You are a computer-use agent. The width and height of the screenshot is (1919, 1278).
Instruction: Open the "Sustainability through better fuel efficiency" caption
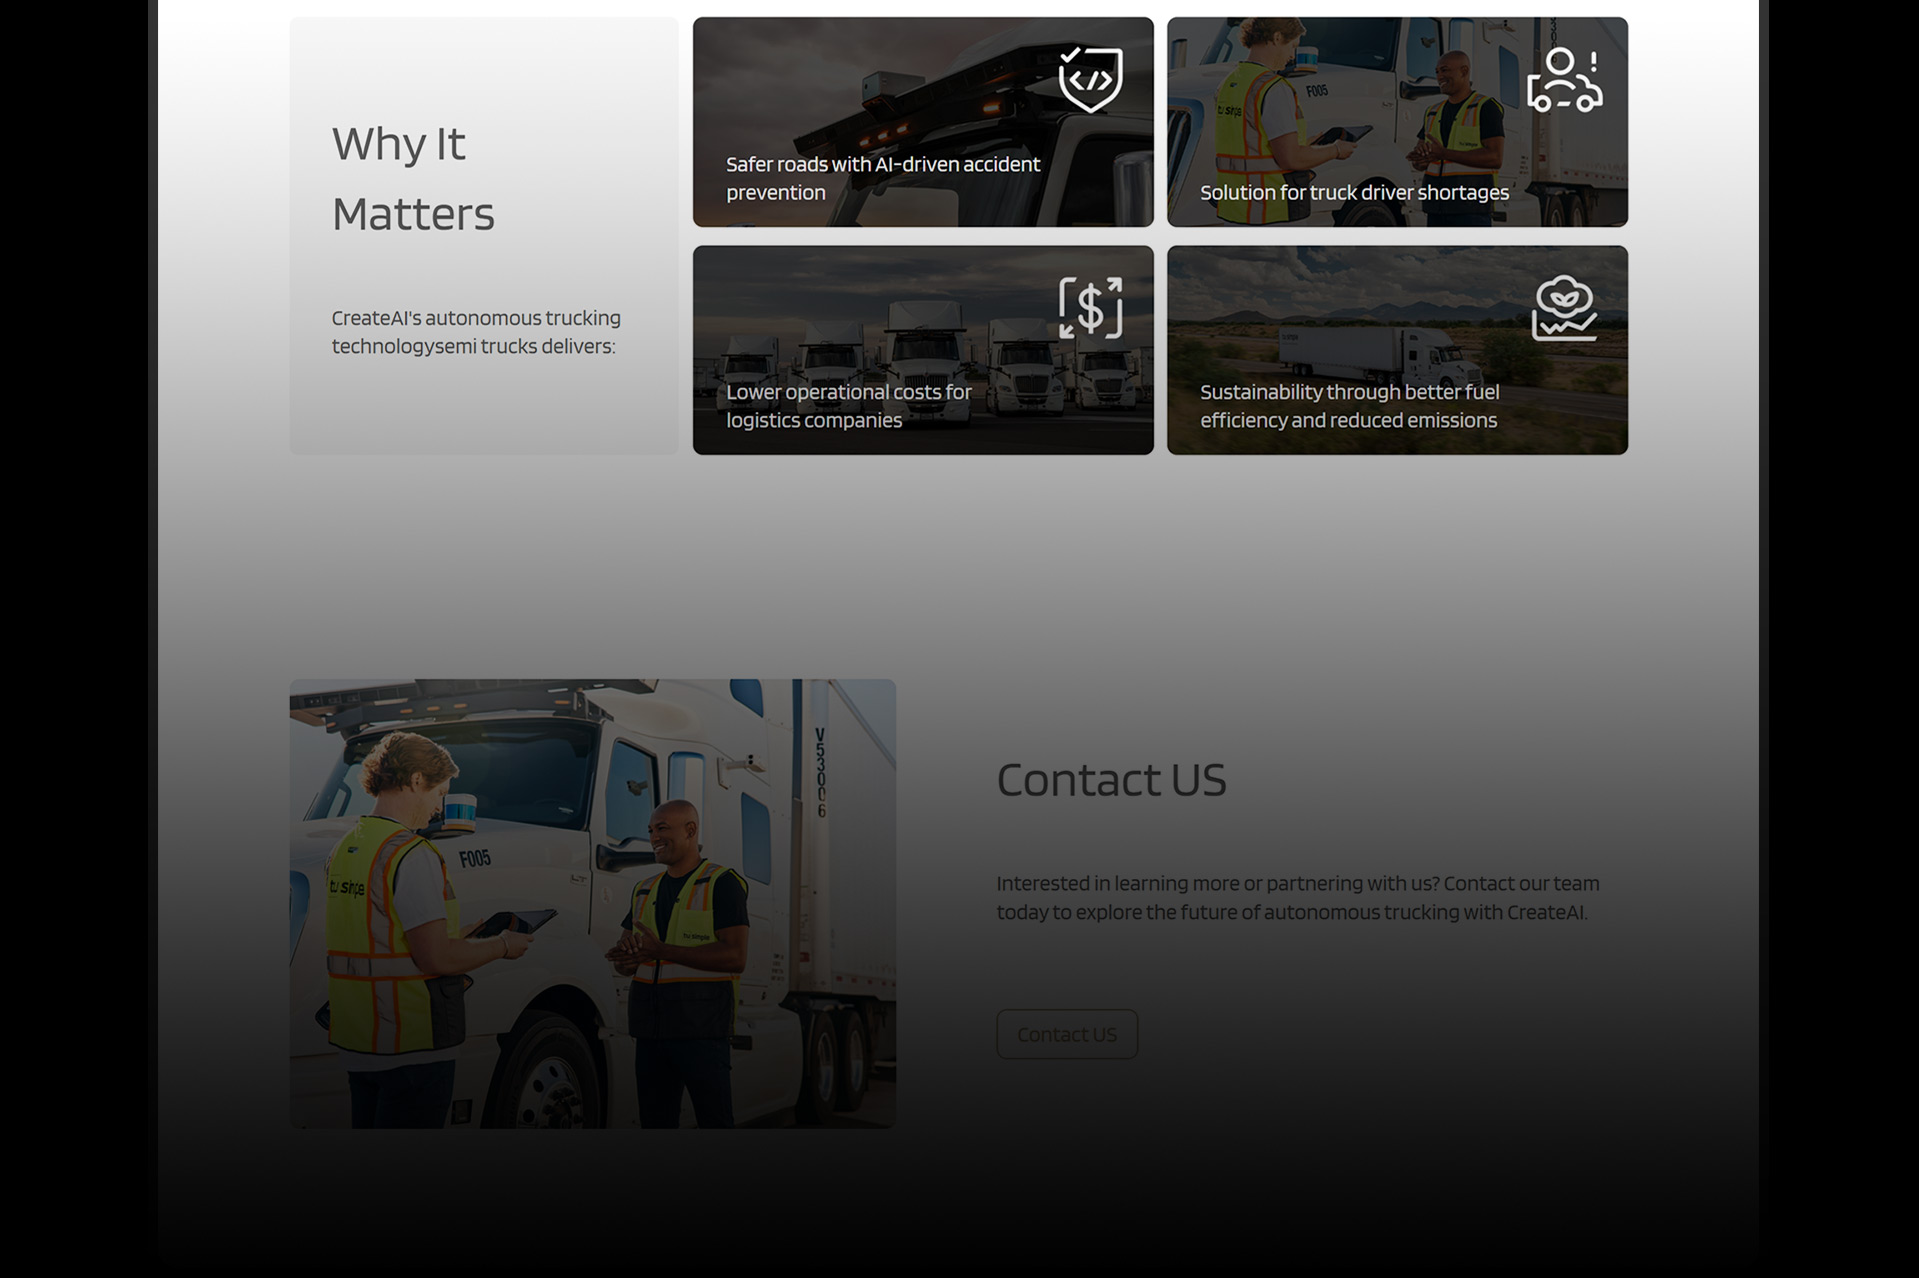coord(1349,406)
